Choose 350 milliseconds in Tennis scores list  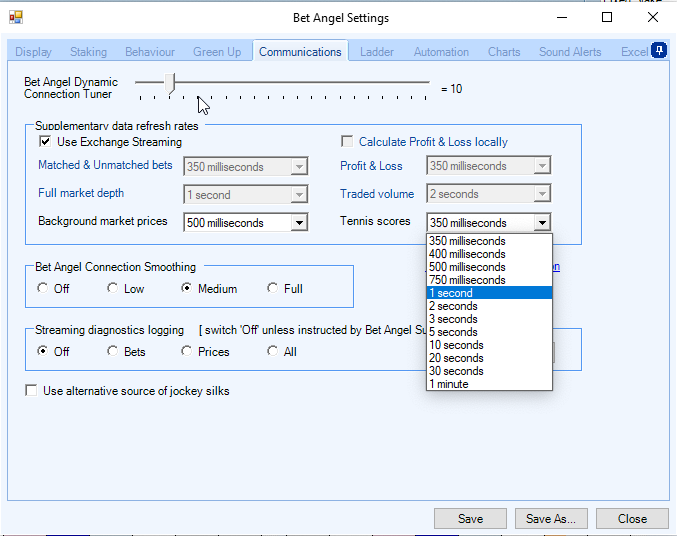pyautogui.click(x=489, y=241)
